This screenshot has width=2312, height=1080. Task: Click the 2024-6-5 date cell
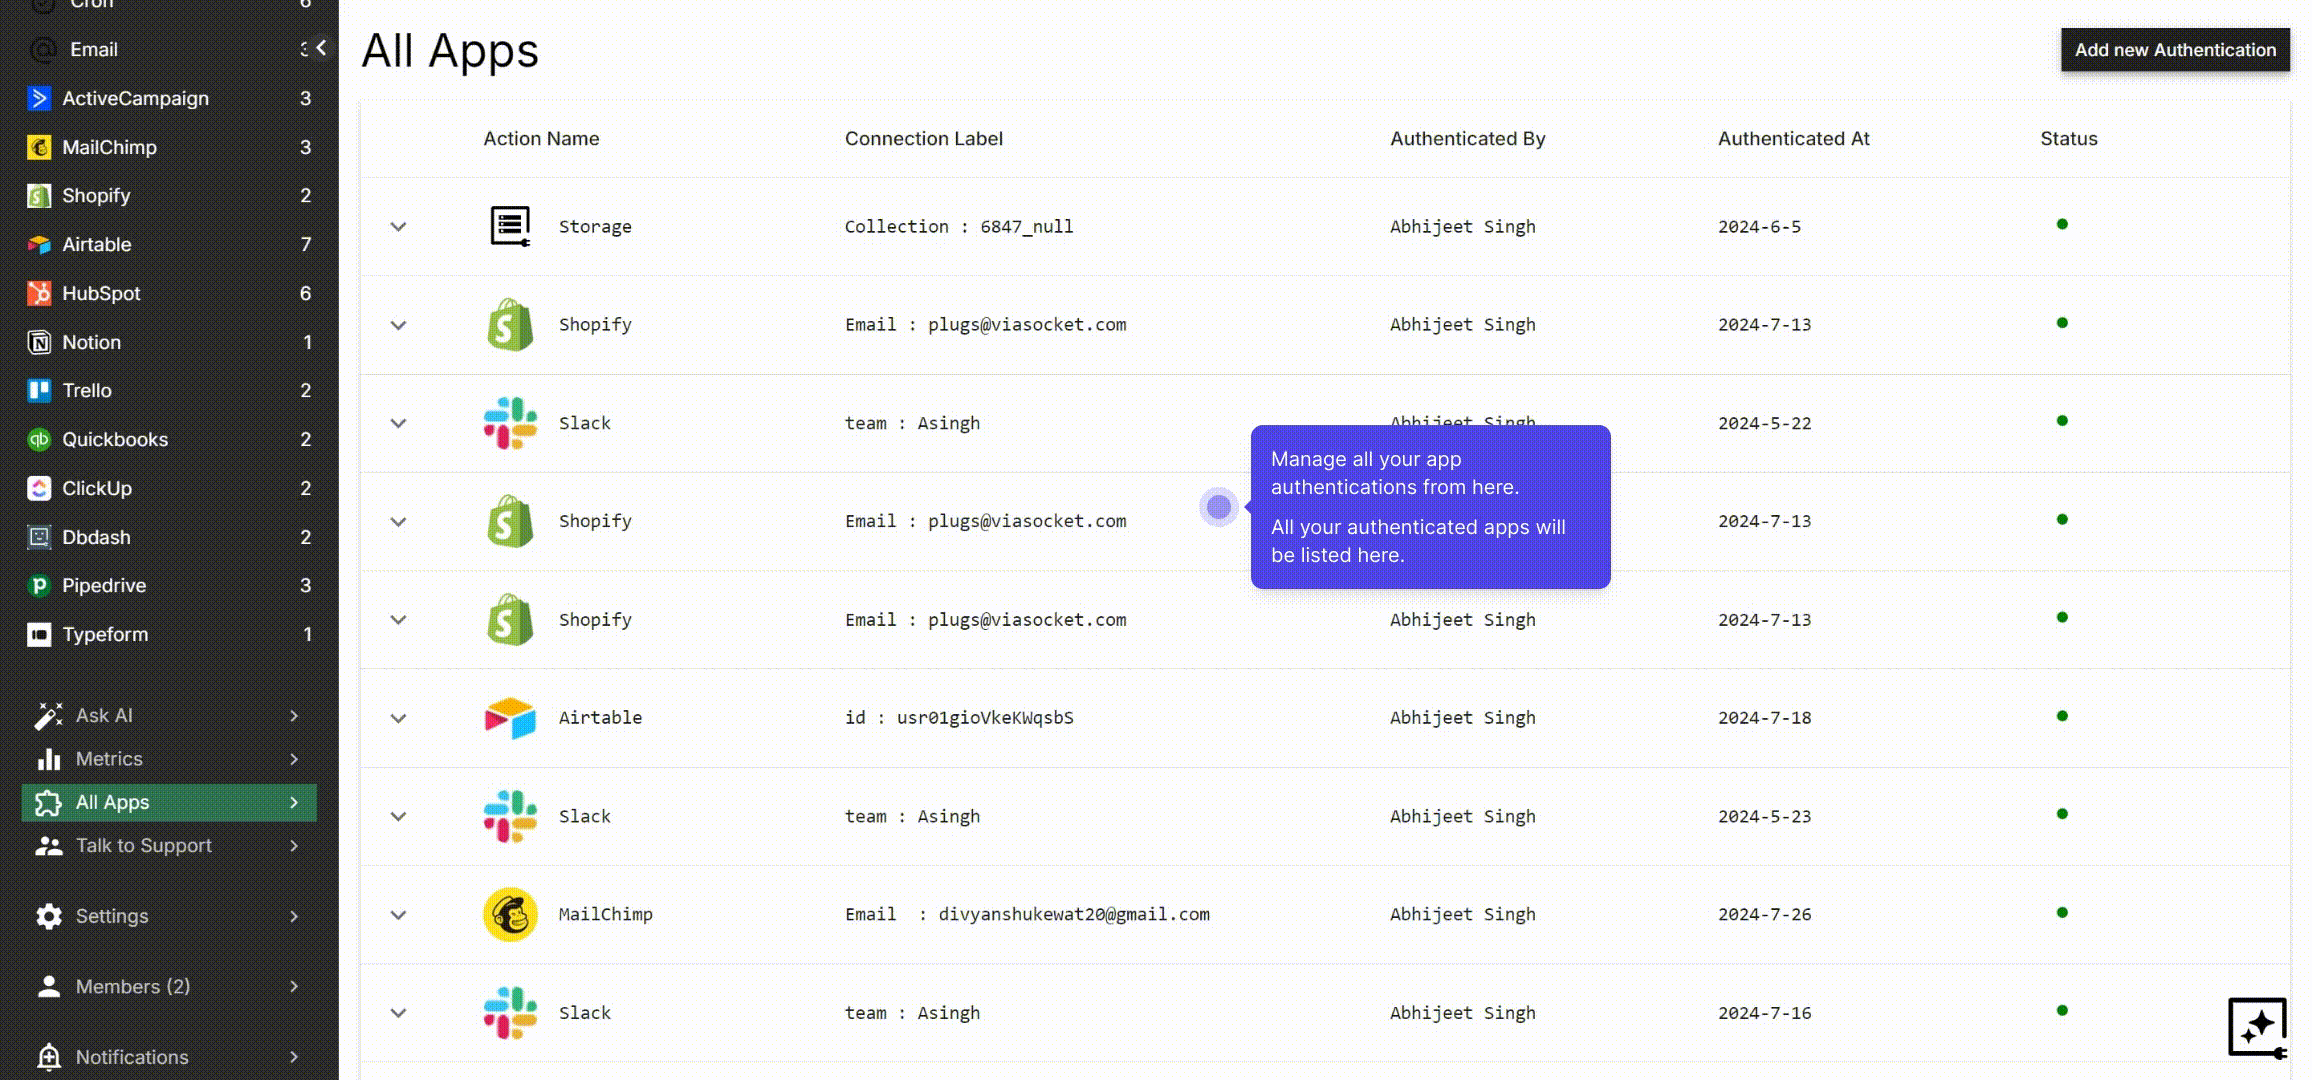coord(1759,227)
